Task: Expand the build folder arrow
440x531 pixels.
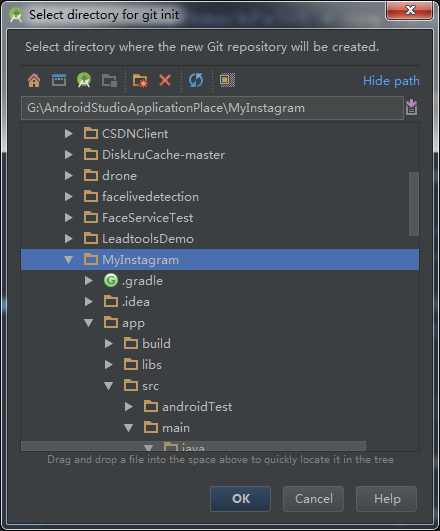Action: [x=109, y=343]
